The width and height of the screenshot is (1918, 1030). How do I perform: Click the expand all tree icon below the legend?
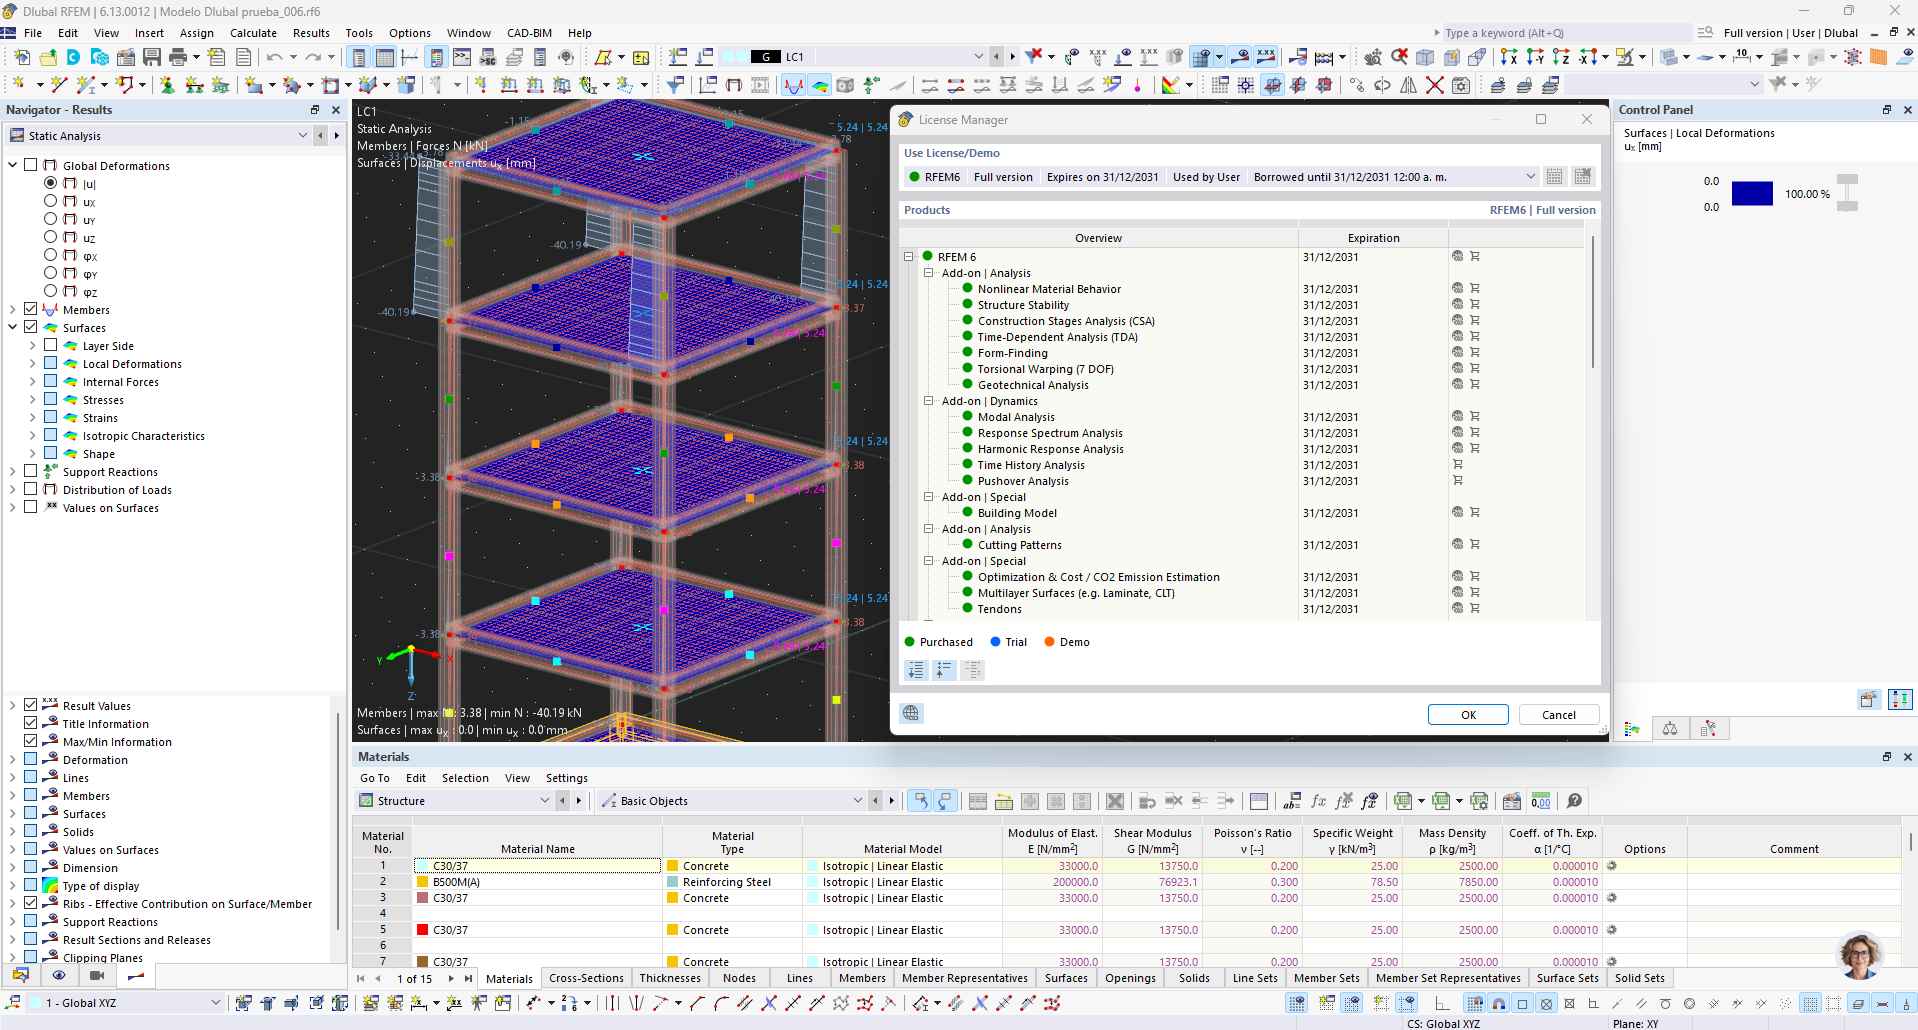[x=916, y=670]
